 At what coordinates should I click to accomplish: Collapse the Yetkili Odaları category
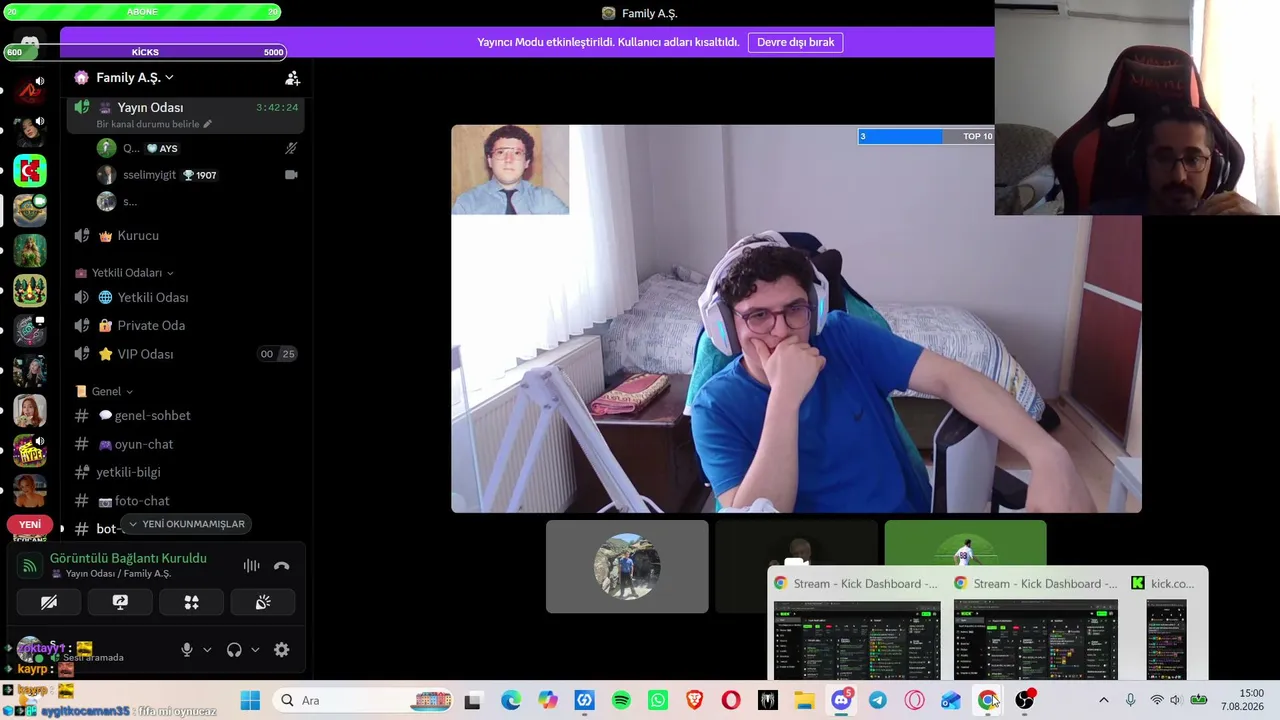[127, 273]
